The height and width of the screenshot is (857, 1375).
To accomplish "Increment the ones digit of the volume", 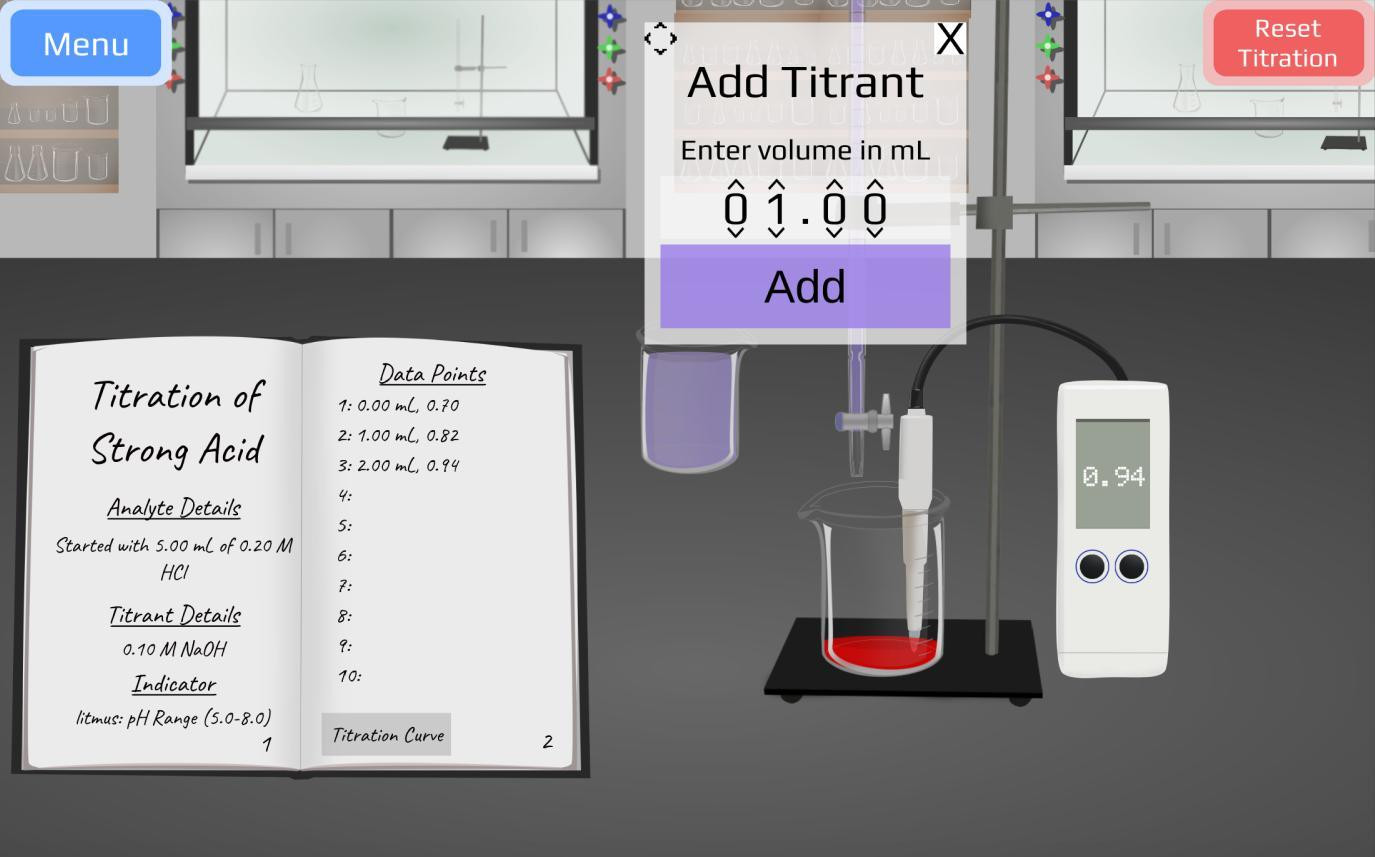I will coord(775,185).
